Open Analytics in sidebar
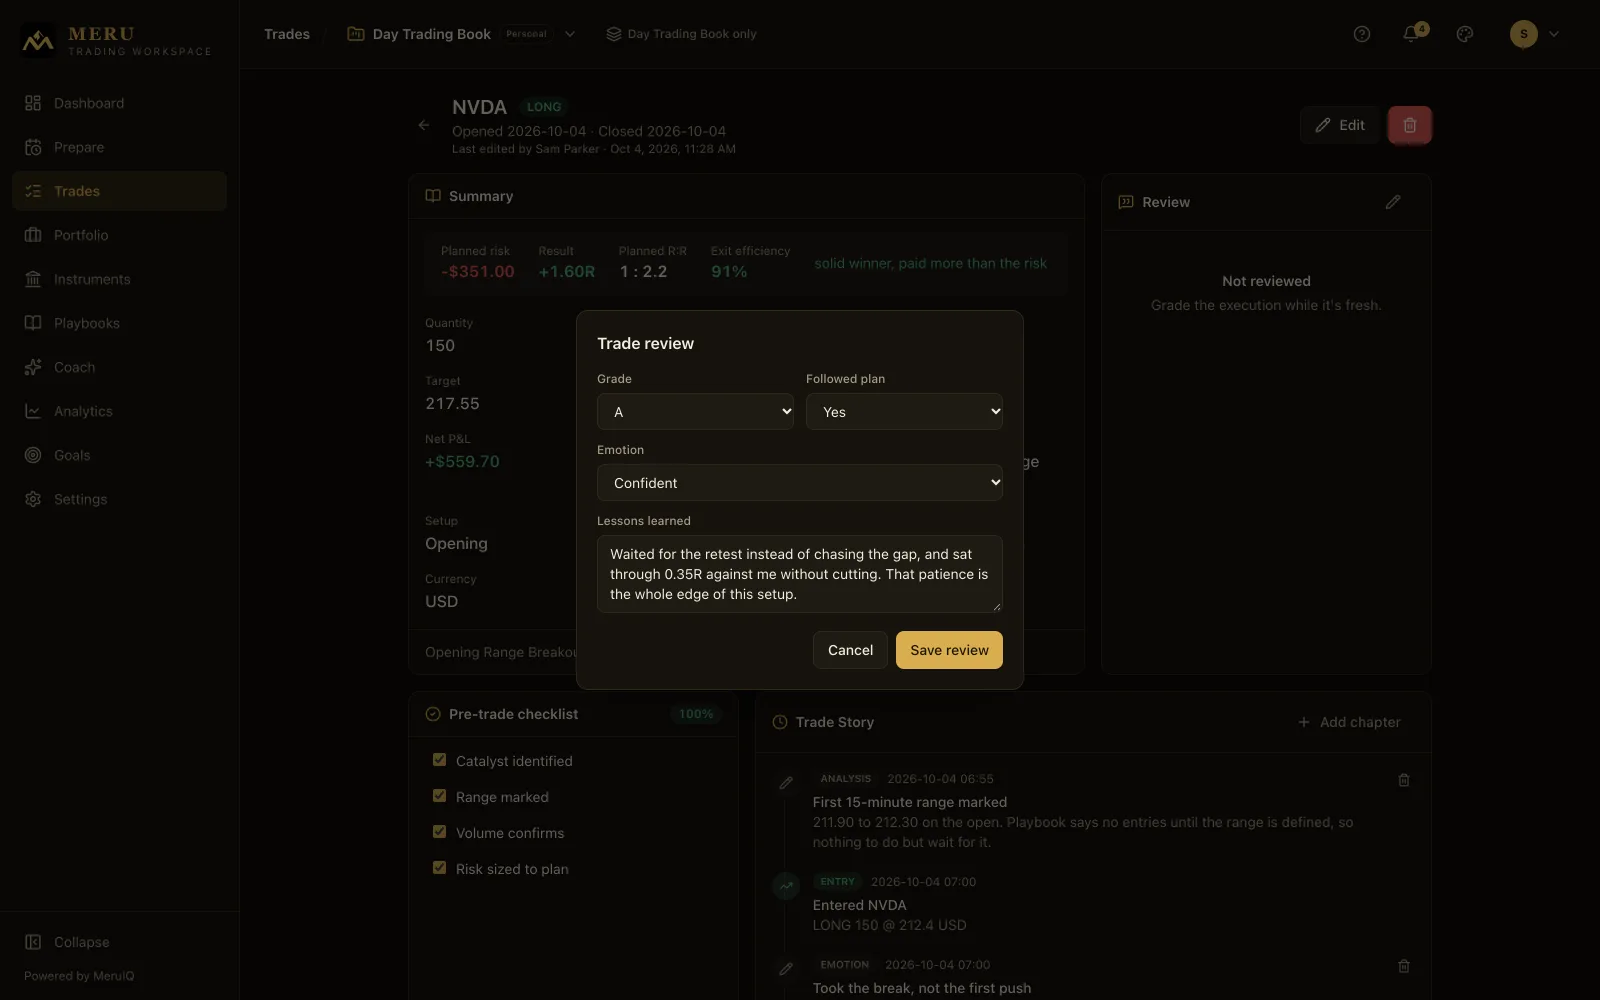Viewport: 1600px width, 1000px height. (x=119, y=411)
